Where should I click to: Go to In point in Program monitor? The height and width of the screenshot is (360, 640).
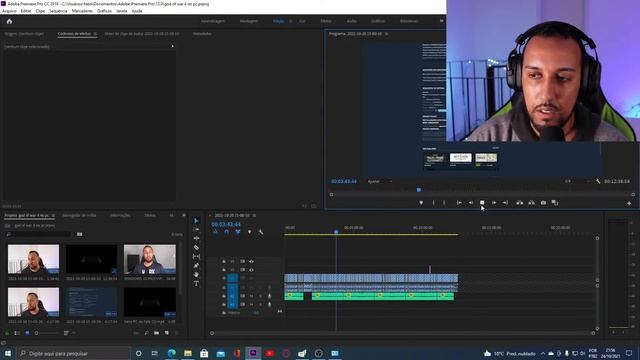[x=459, y=202]
